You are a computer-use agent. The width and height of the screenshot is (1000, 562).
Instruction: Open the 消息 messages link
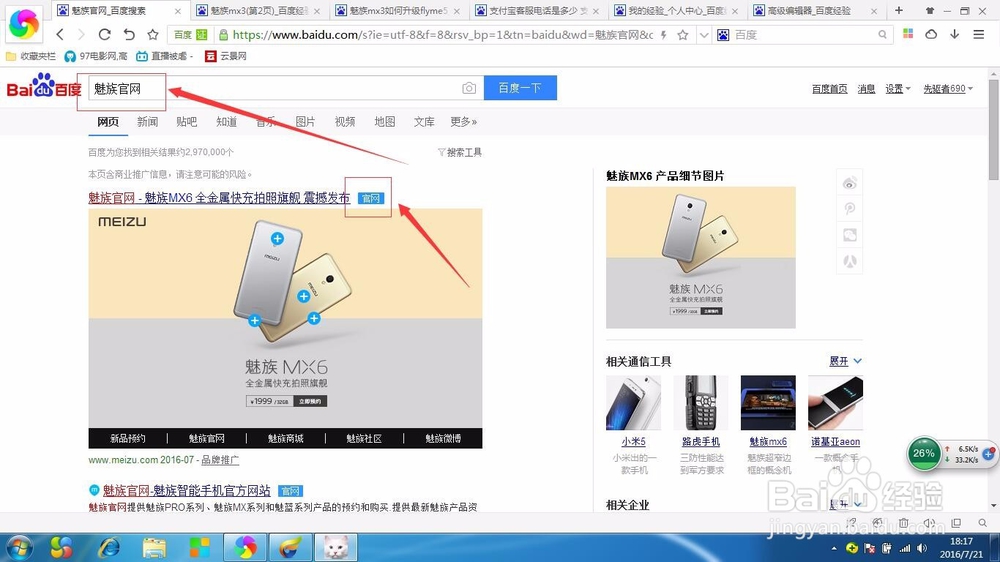click(x=866, y=89)
